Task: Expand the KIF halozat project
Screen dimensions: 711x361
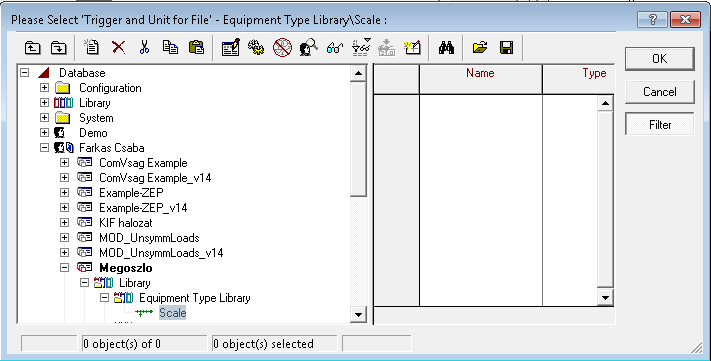Action: click(x=64, y=223)
